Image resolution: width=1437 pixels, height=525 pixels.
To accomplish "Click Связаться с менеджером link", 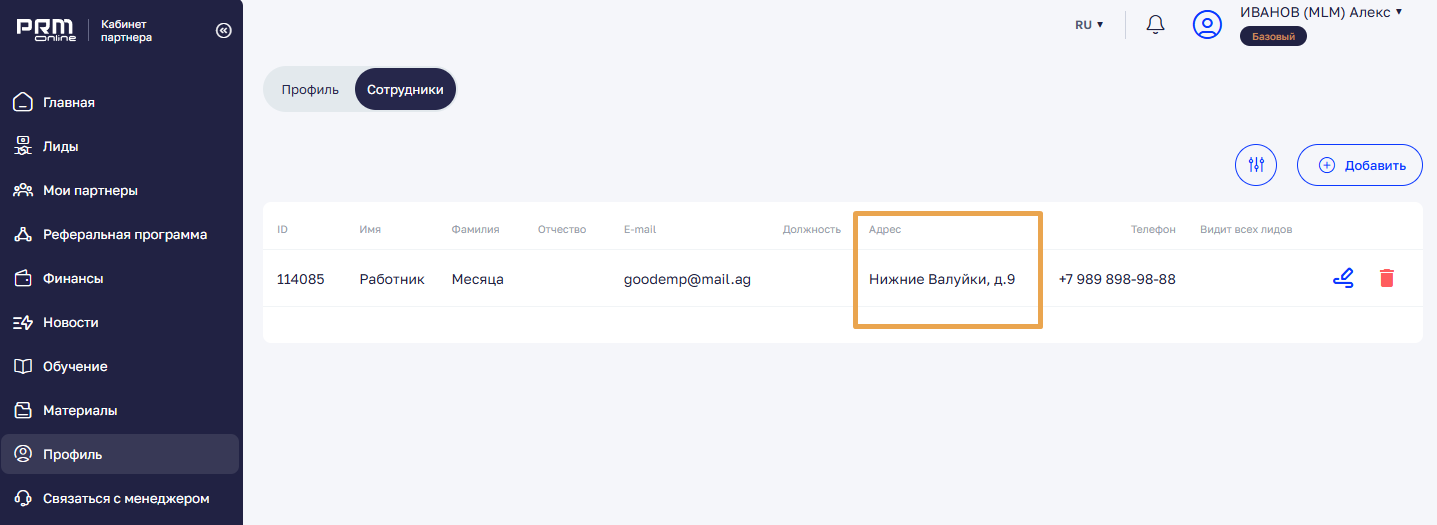I will pos(126,498).
